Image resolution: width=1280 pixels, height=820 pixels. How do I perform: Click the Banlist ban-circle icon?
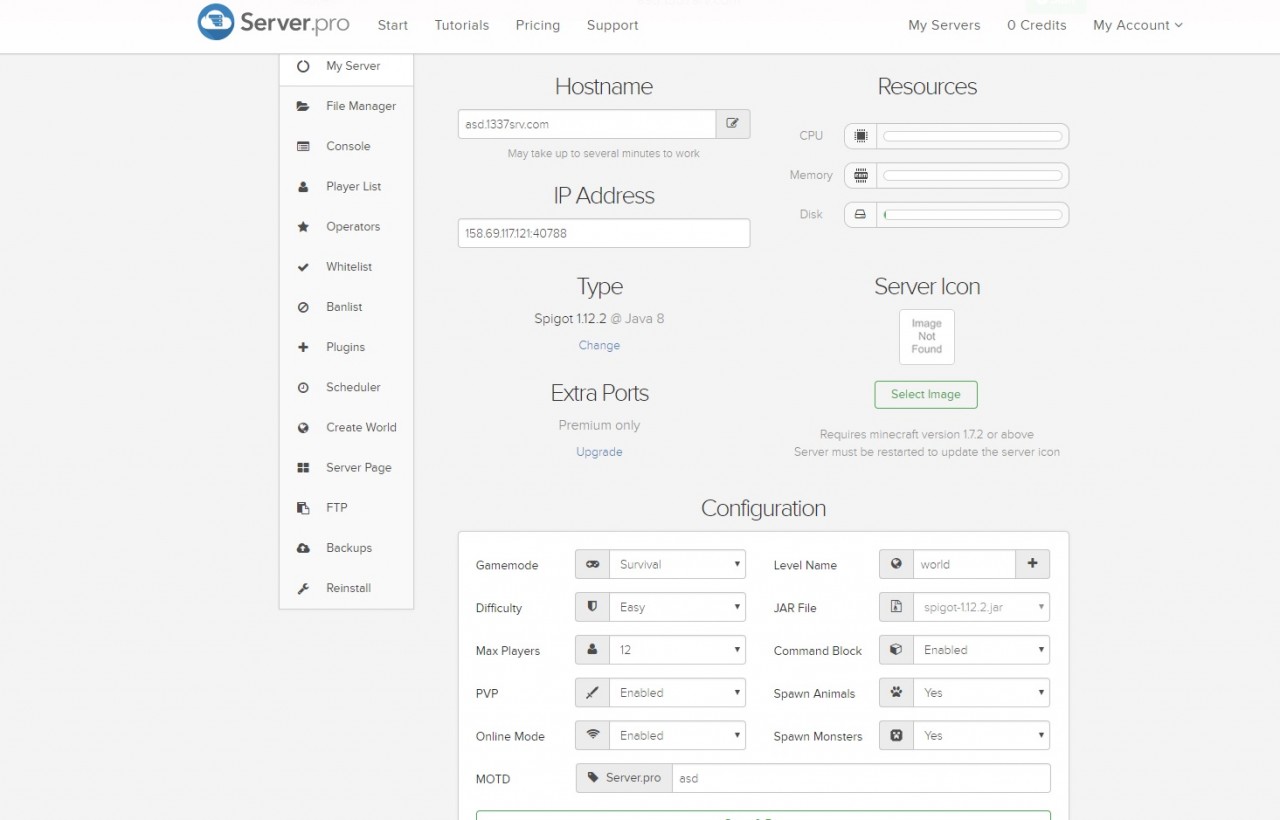[x=303, y=307]
